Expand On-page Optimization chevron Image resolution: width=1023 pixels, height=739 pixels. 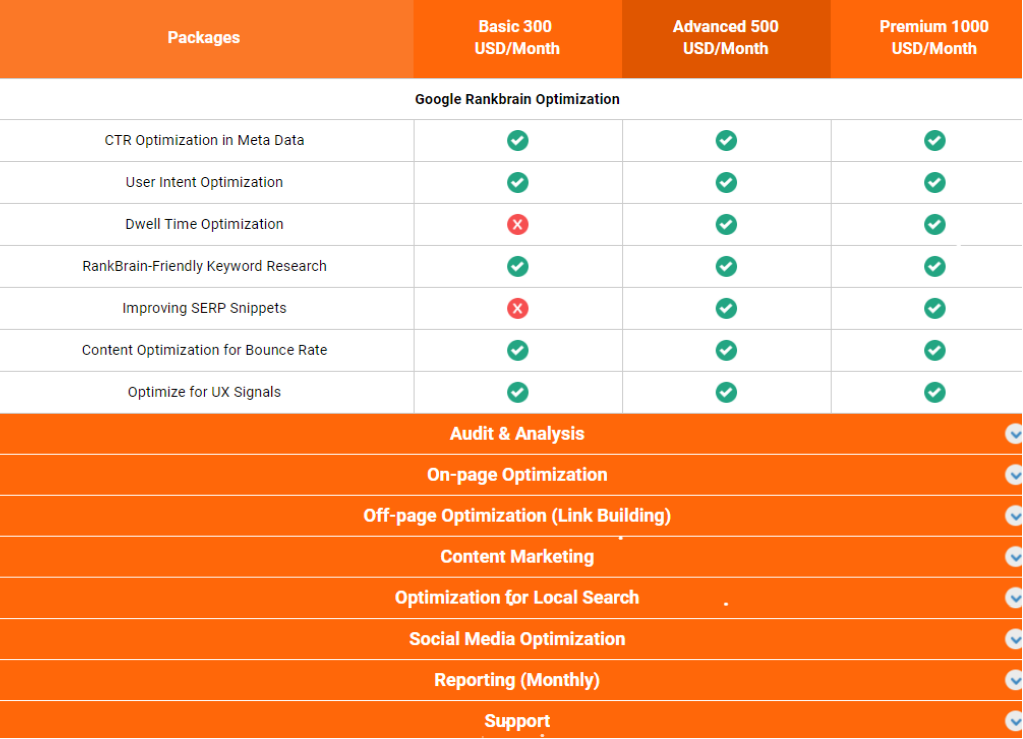[1013, 475]
